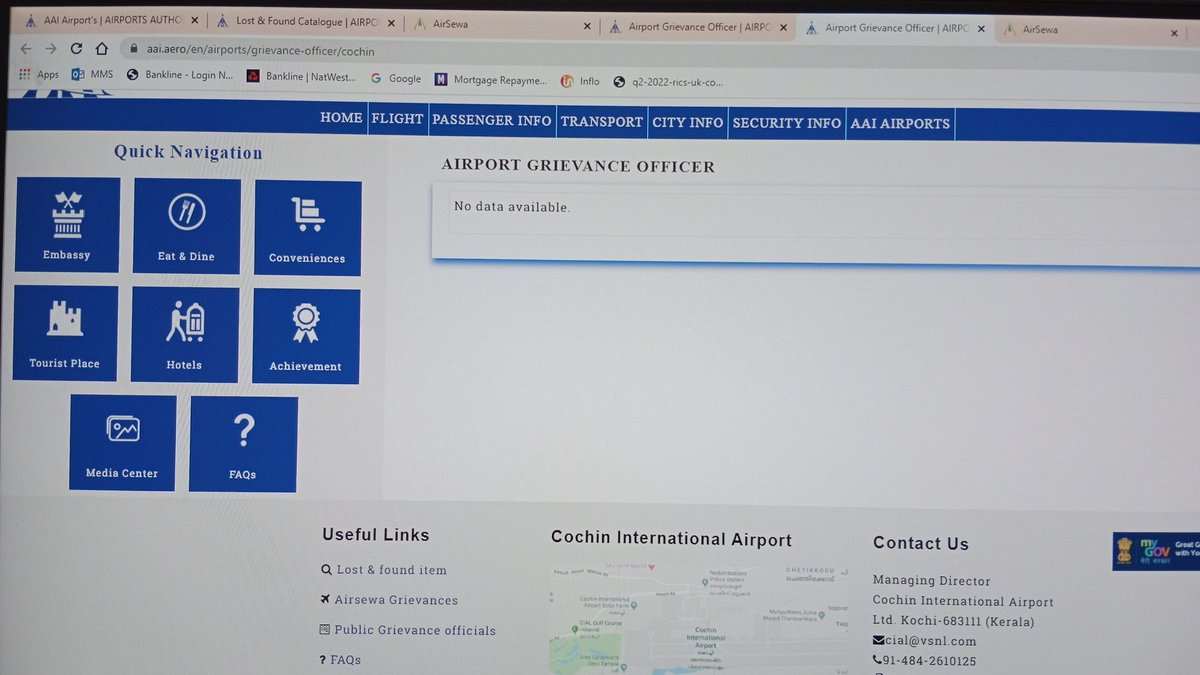Click Ltd. Kochi-683111 (Kerala) address line
The width and height of the screenshot is (1200, 675).
953,622
